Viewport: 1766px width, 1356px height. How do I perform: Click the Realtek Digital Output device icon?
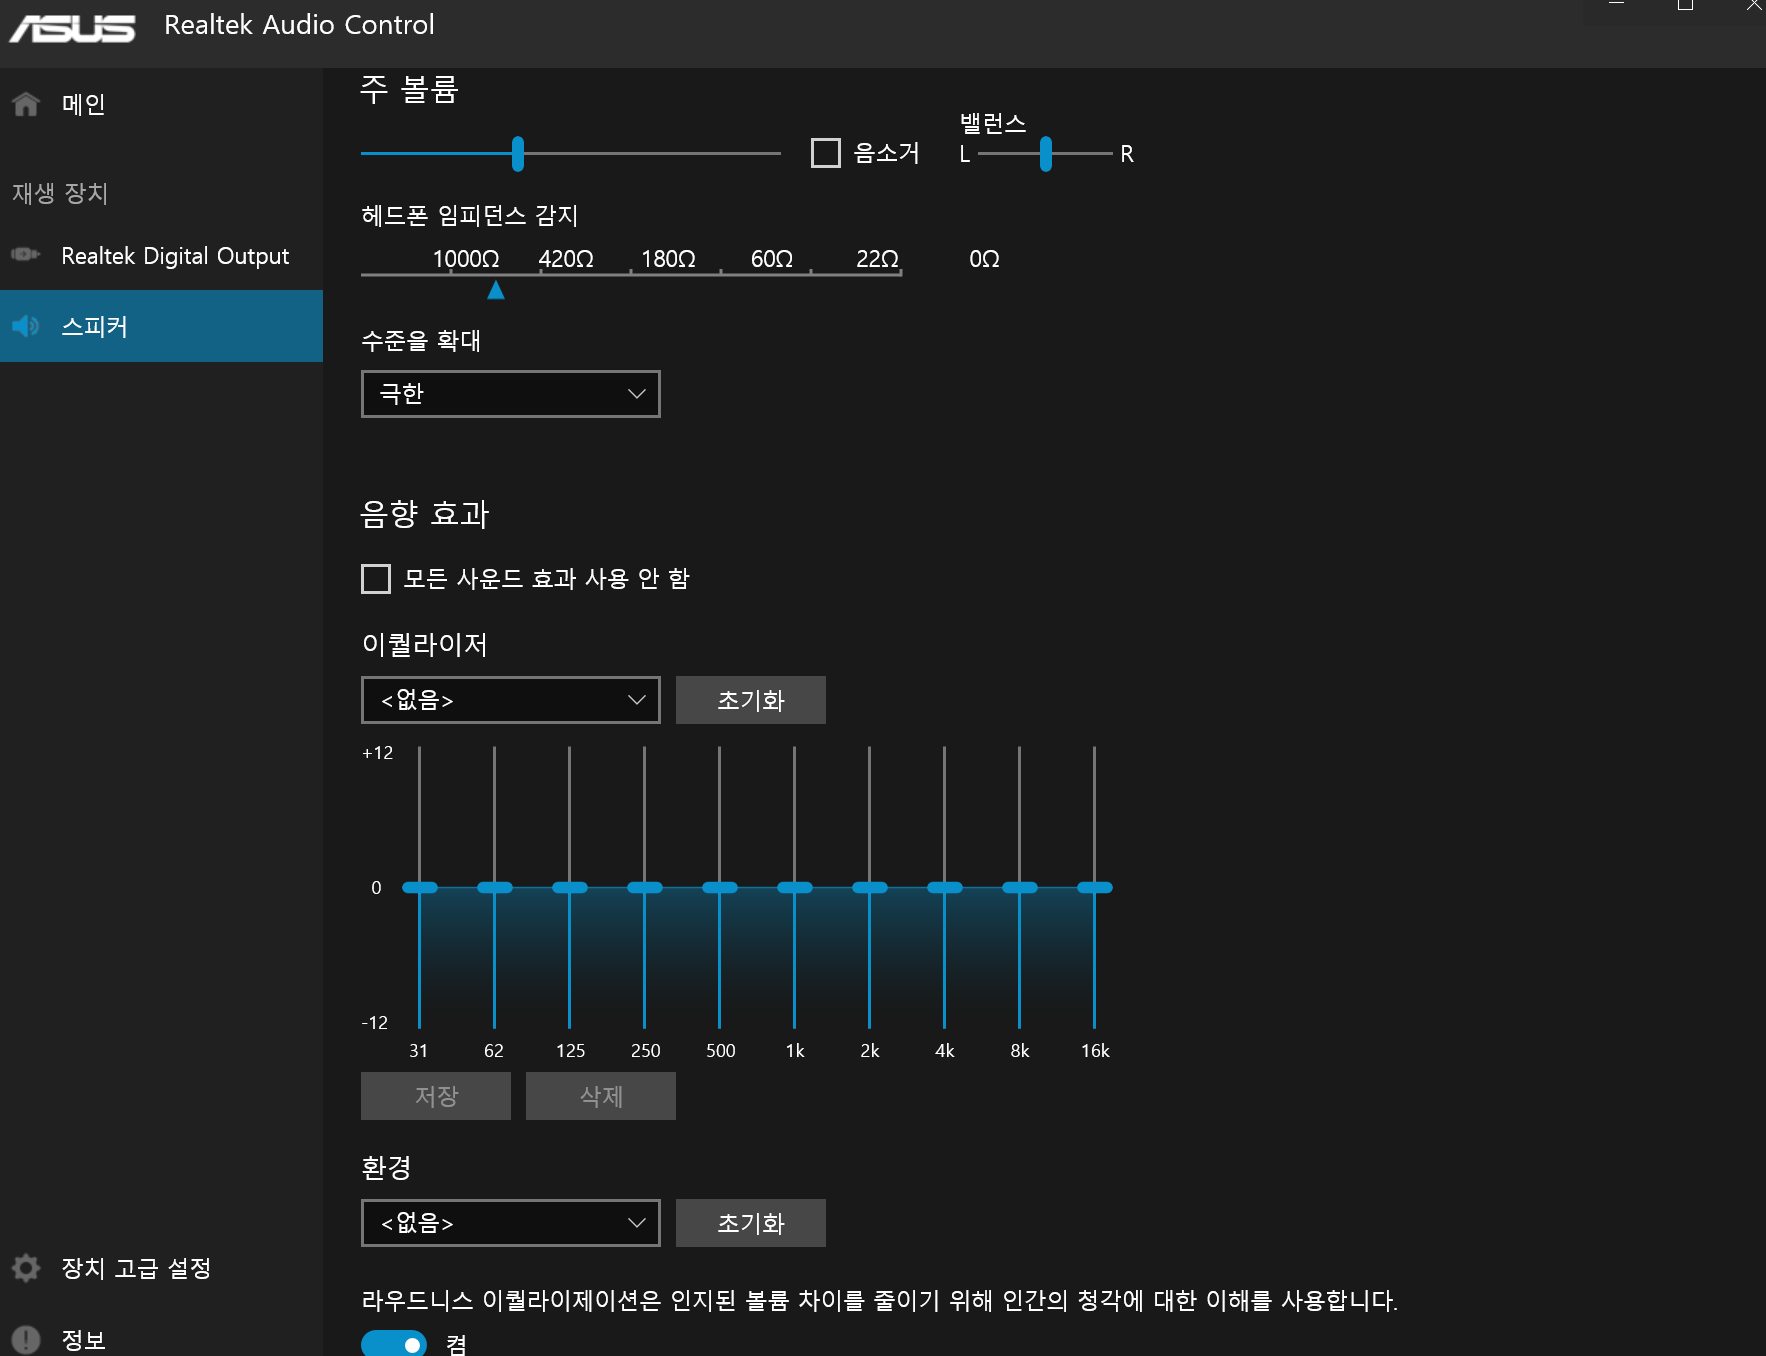[x=25, y=255]
